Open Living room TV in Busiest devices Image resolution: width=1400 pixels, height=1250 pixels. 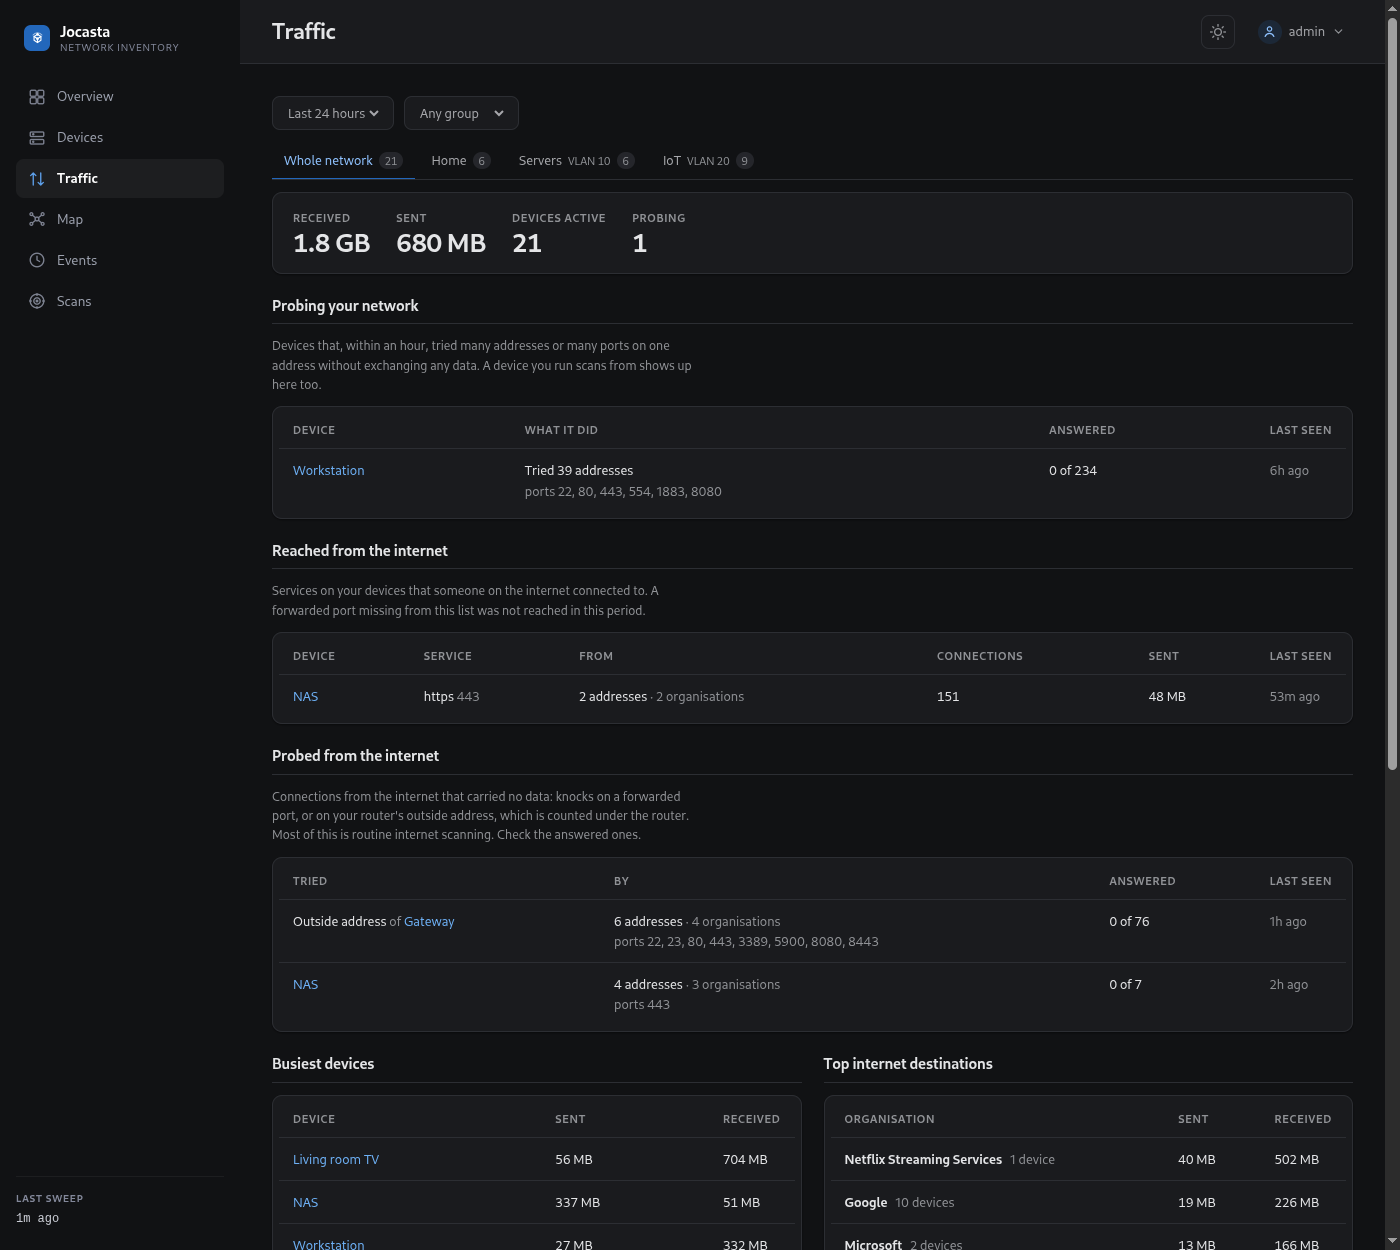(336, 1160)
